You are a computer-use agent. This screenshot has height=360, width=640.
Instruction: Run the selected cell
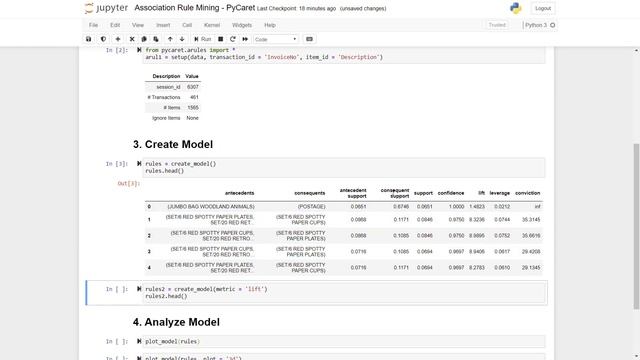tap(203, 39)
